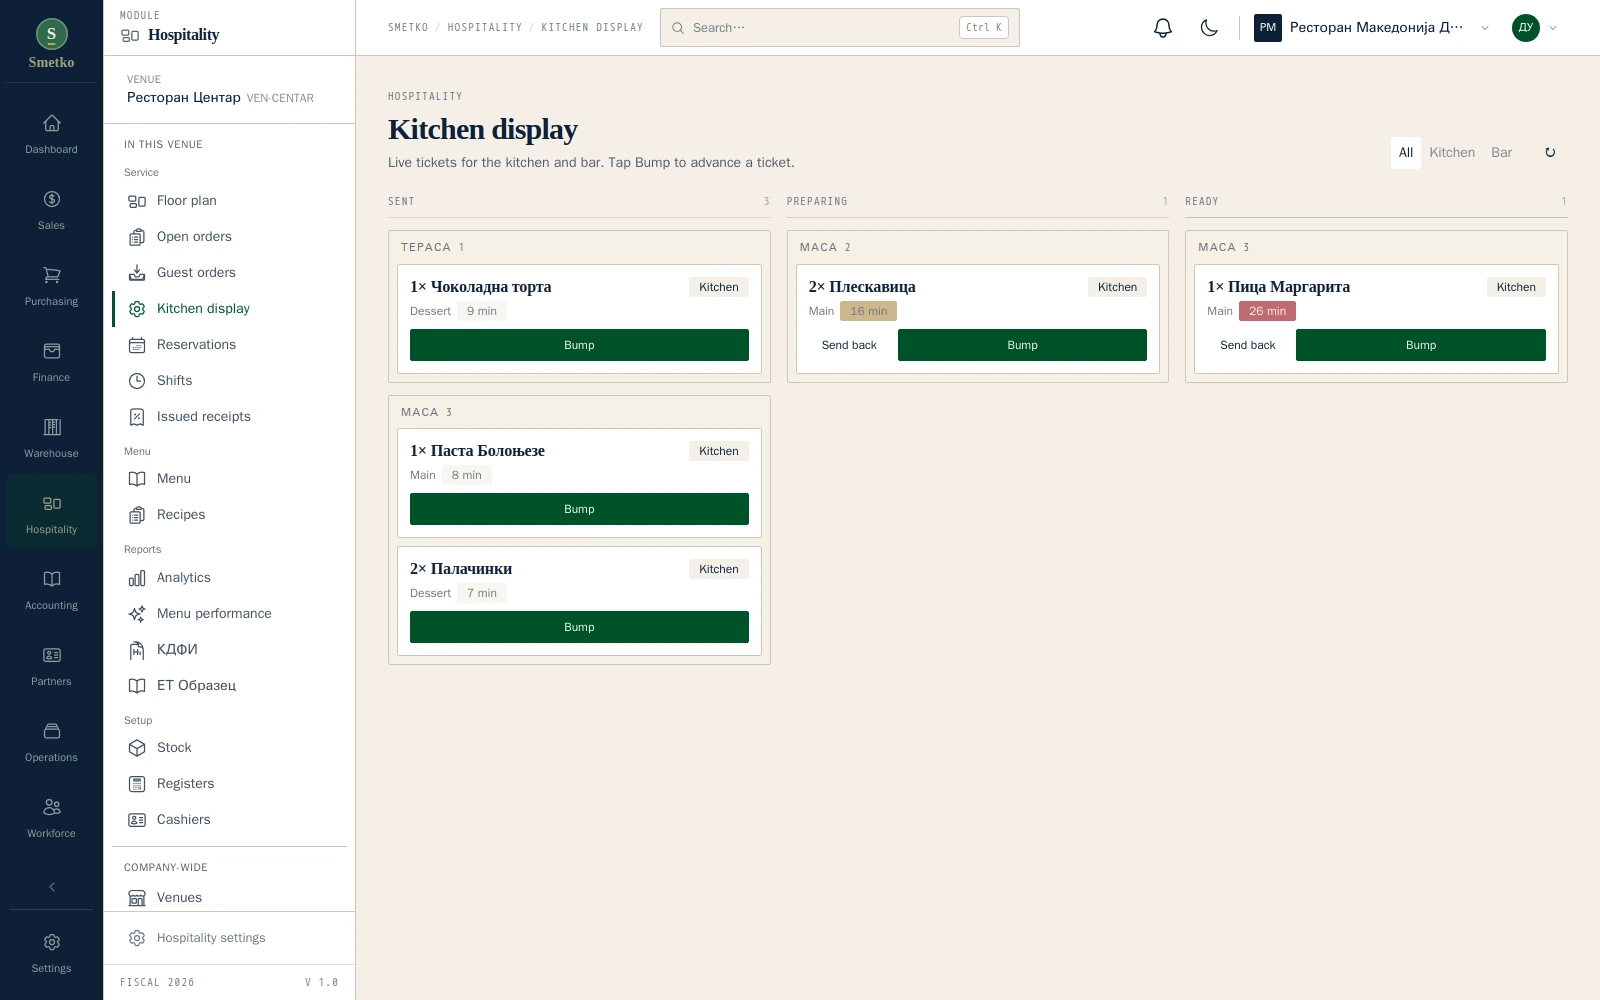Screen dimensions: 1600x1000
Task: Open Hospitality settings
Action: [x=229, y=938]
